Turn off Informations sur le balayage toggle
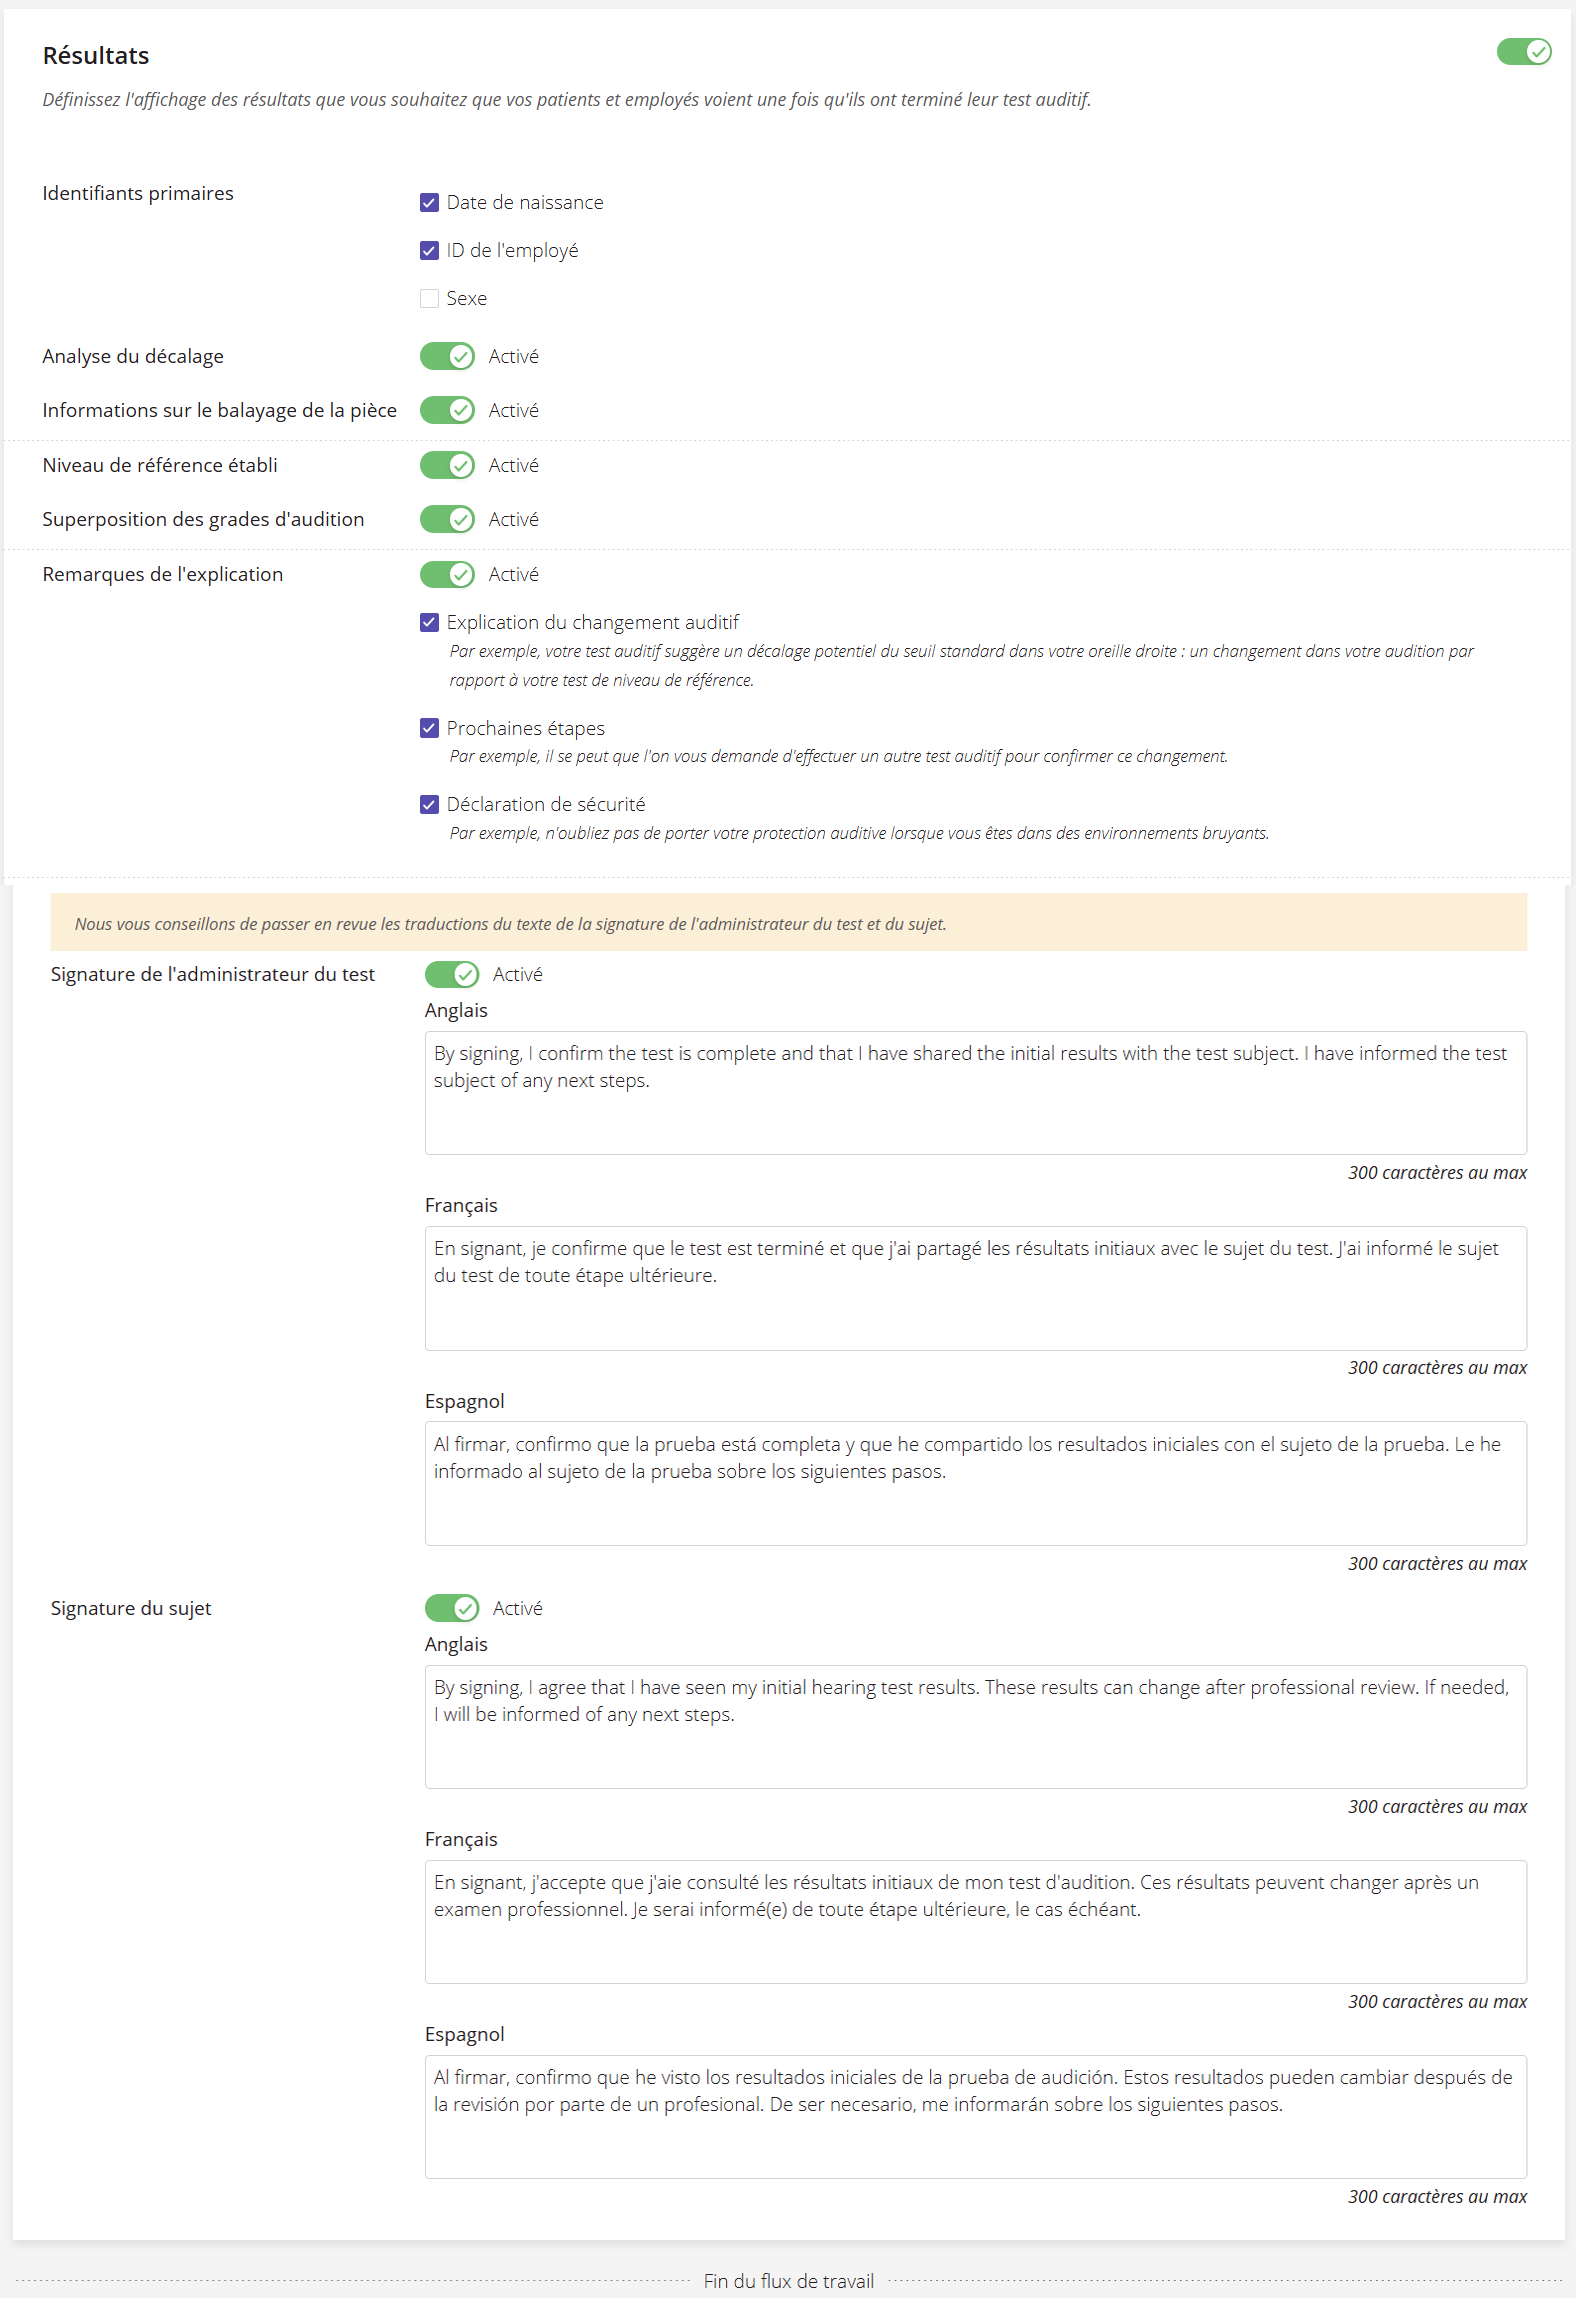 [x=447, y=410]
